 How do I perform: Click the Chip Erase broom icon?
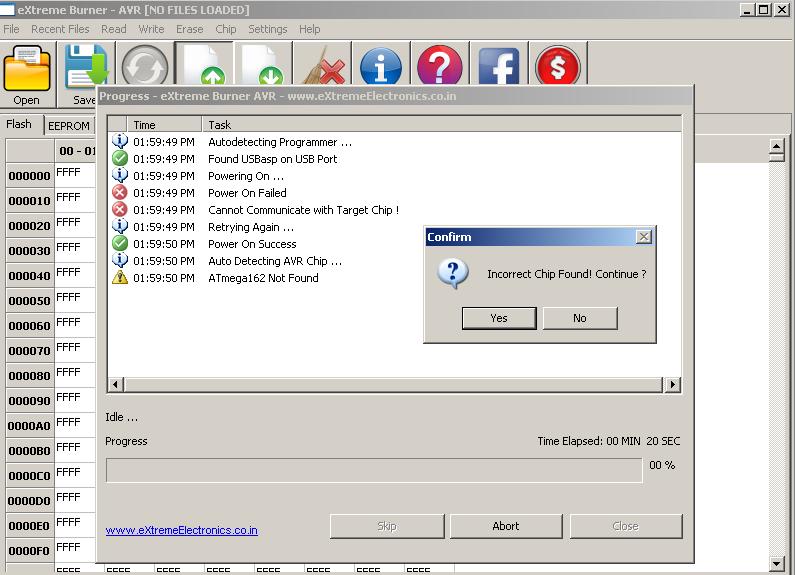point(324,66)
